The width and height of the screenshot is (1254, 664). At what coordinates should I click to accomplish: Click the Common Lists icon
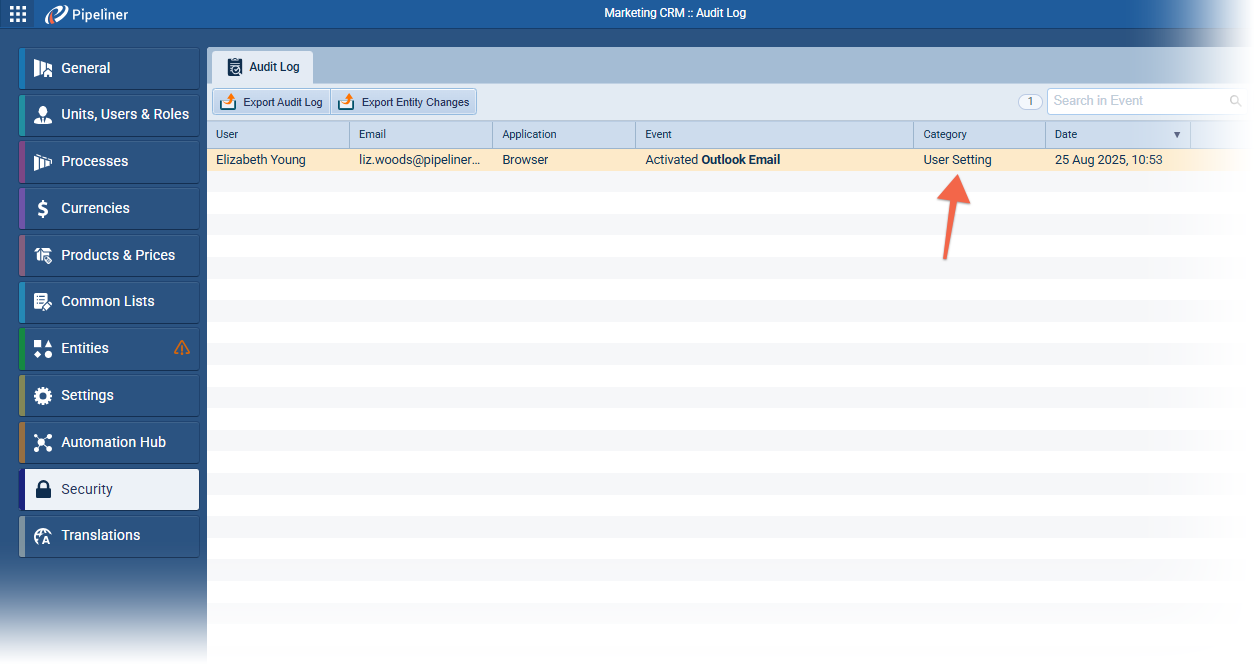pyautogui.click(x=43, y=301)
